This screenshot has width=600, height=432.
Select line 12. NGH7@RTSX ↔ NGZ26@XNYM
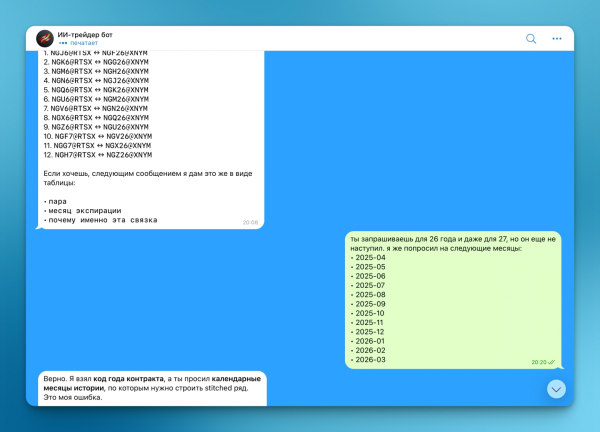click(x=98, y=155)
